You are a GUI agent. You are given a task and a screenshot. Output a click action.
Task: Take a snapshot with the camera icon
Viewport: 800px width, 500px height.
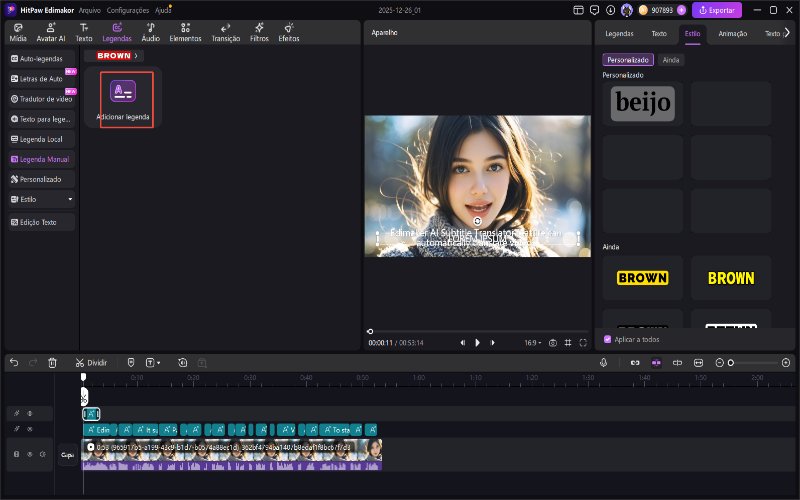pos(552,342)
